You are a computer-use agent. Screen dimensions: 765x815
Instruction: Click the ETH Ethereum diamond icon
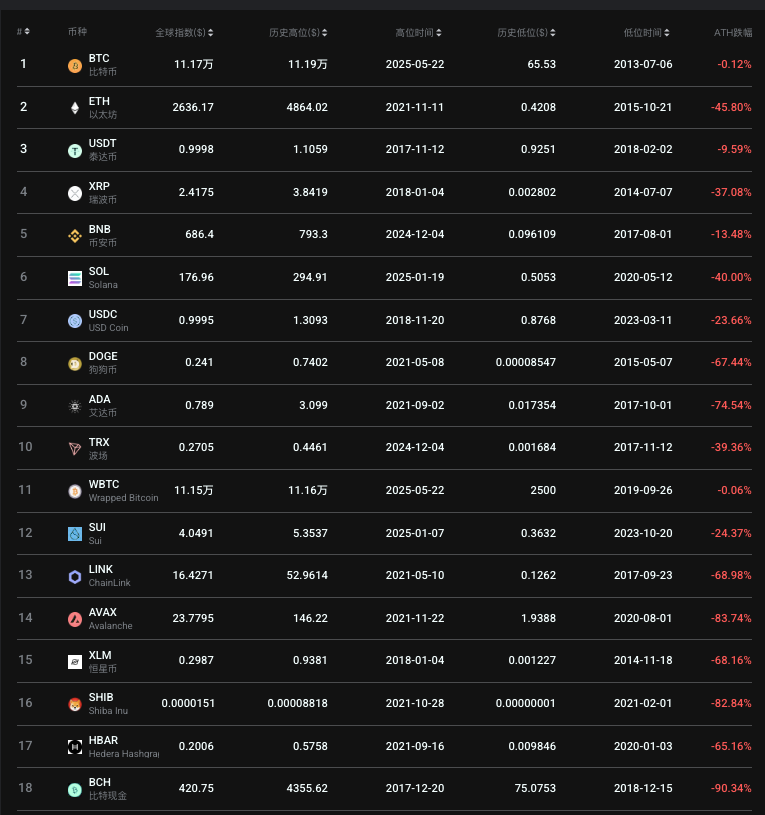point(75,108)
